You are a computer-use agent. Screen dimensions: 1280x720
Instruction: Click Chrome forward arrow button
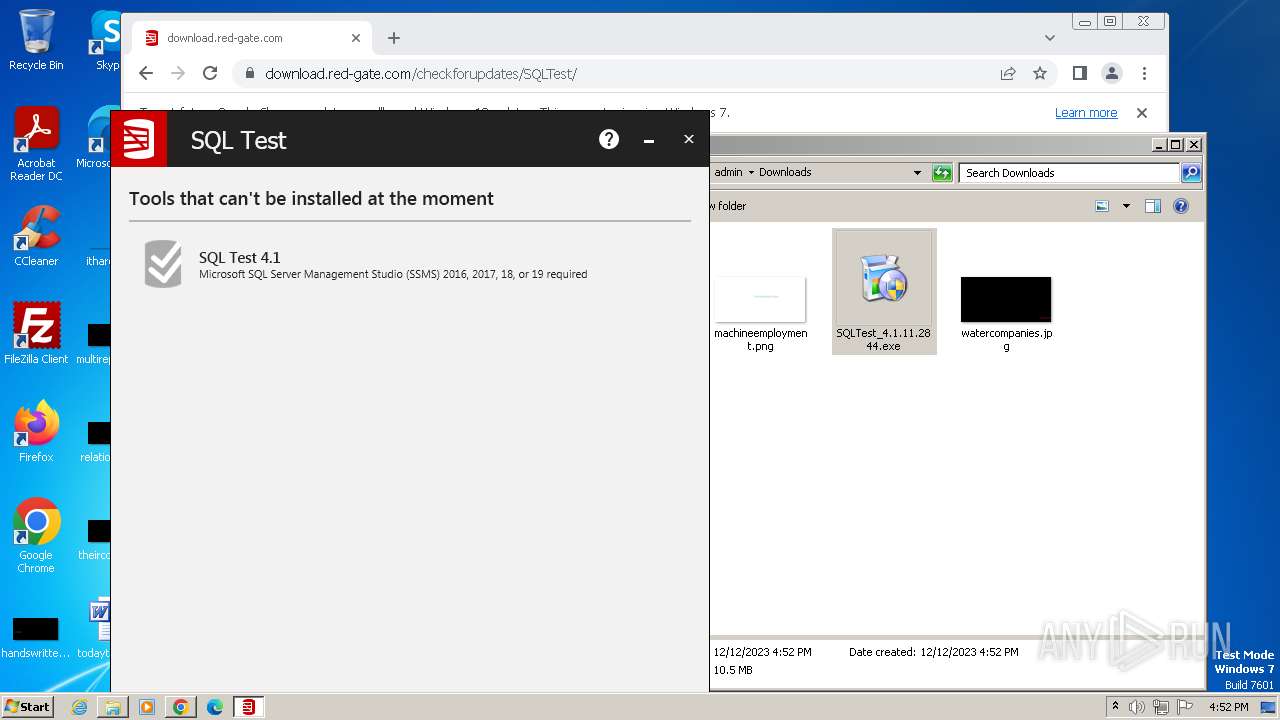[x=178, y=73]
